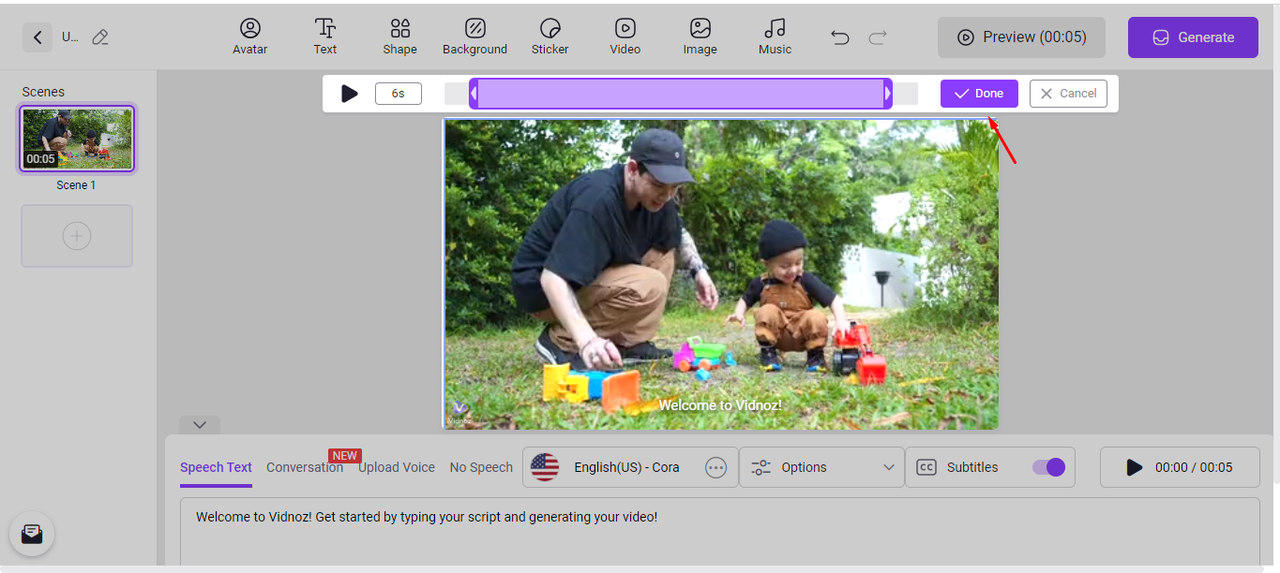This screenshot has height=573, width=1280.
Task: Open voice more options ellipsis
Action: point(716,467)
